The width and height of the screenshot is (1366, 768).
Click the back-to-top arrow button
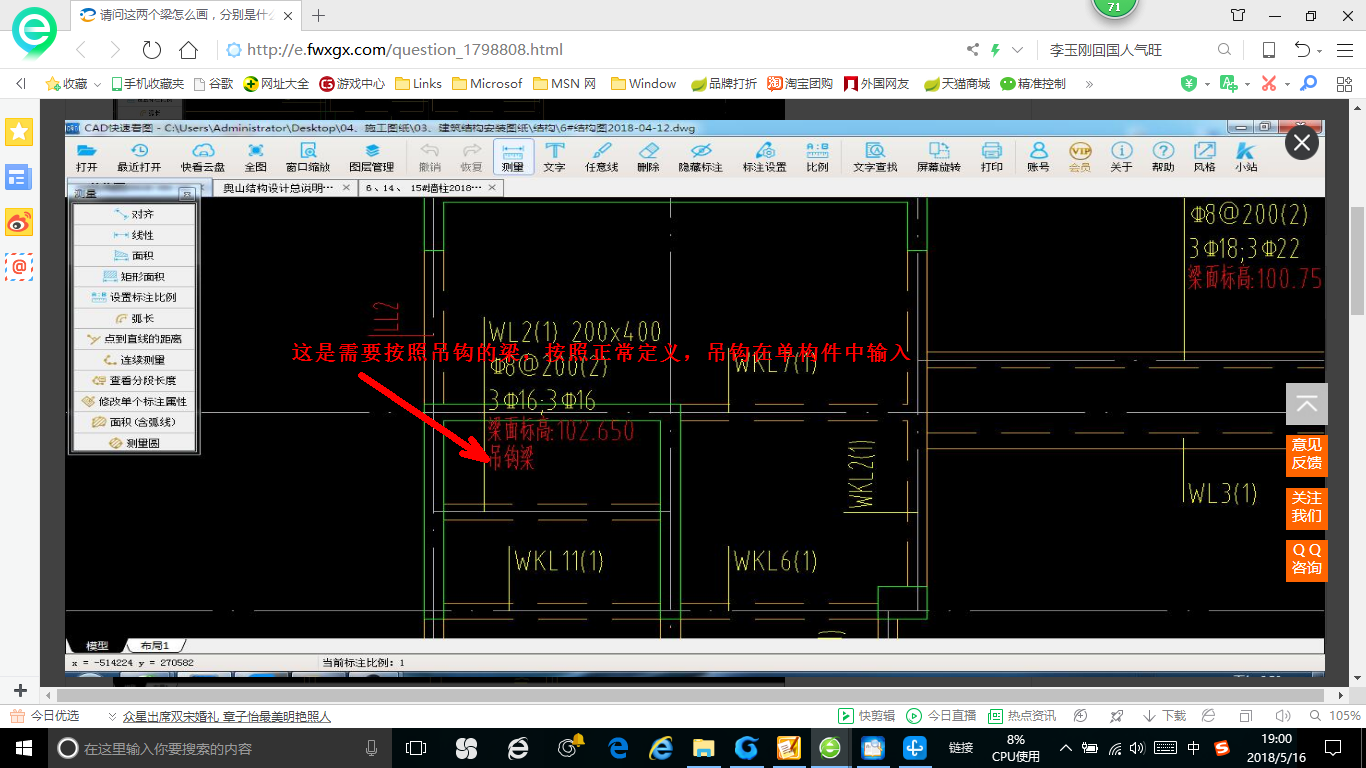[x=1306, y=404]
